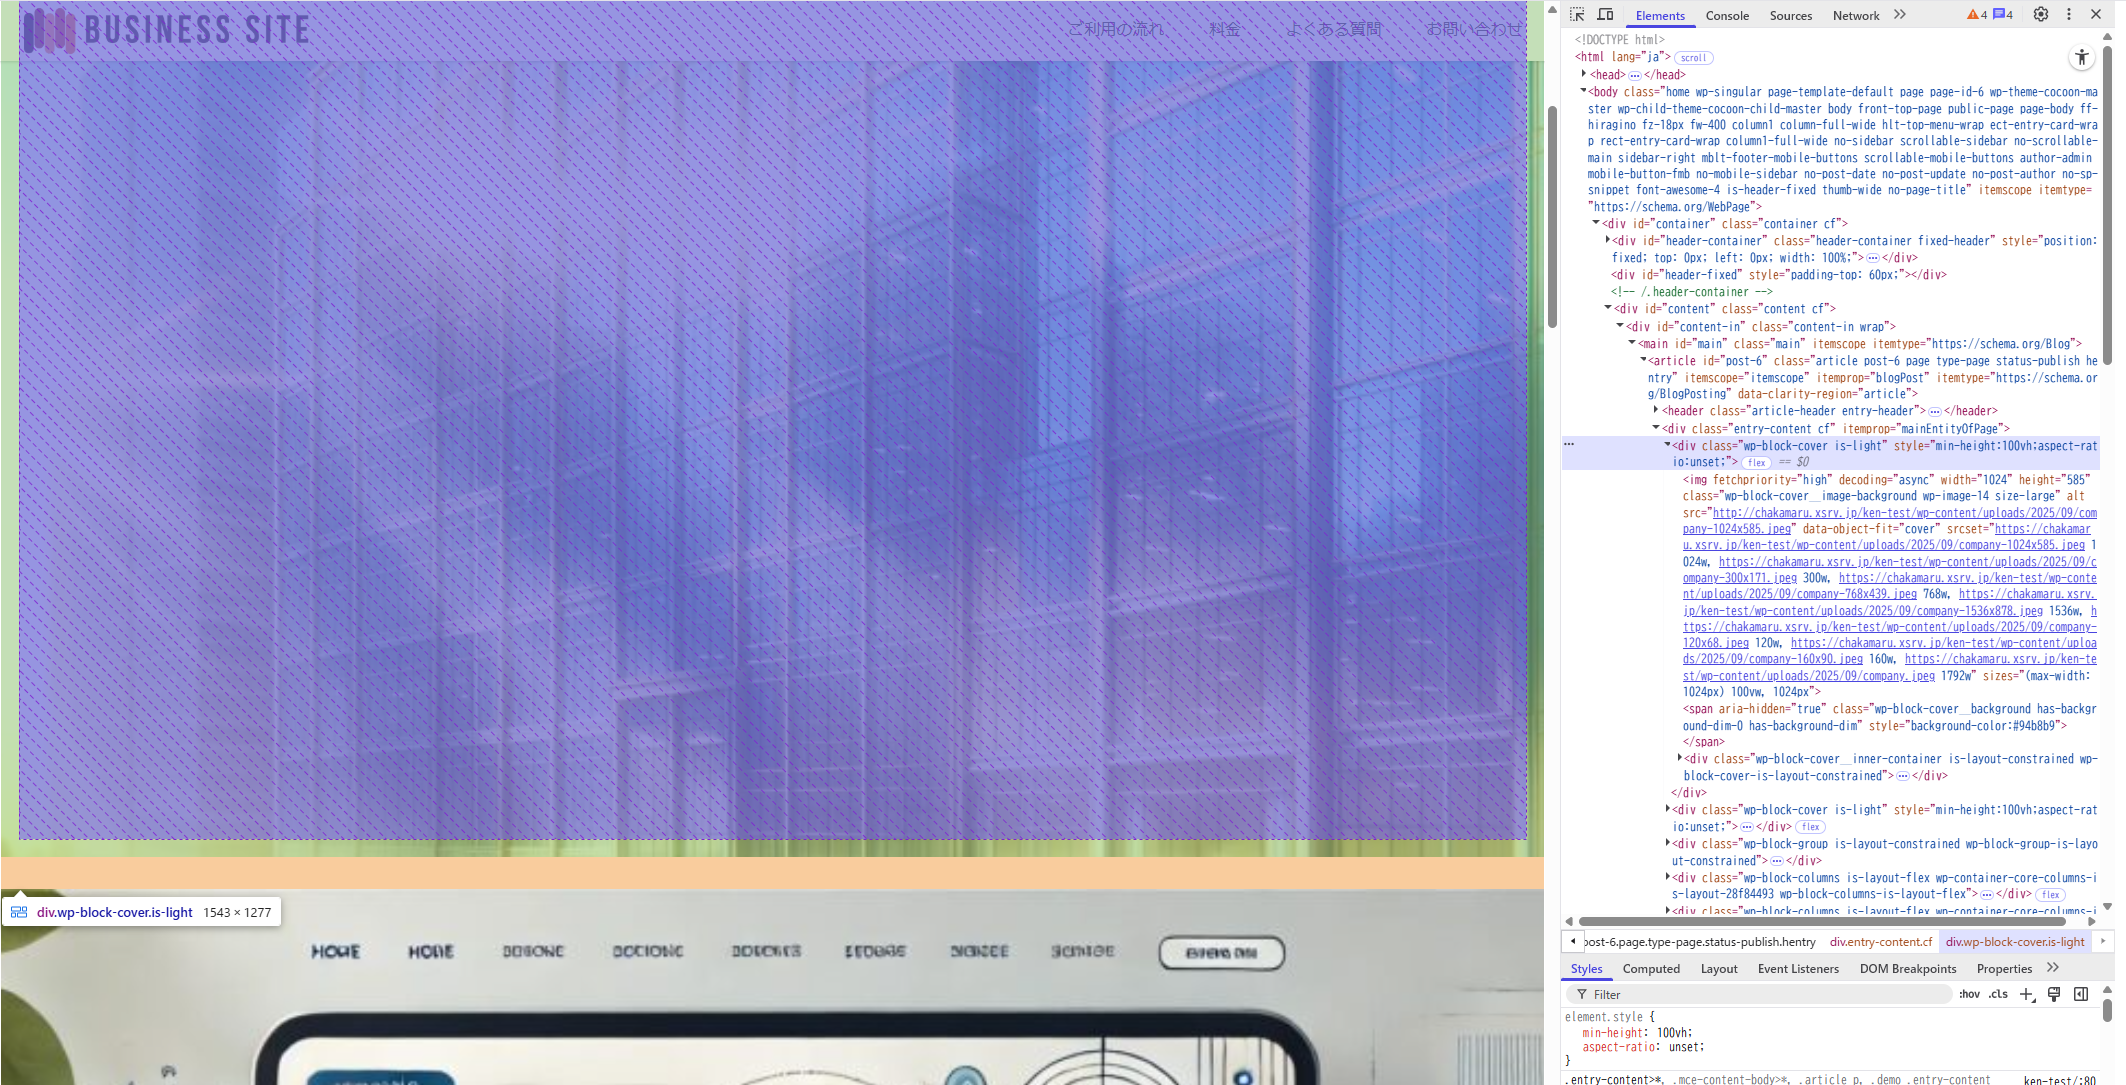Image resolution: width=2126 pixels, height=1085 pixels.
Task: Open the Computed styles tab
Action: tap(1651, 968)
